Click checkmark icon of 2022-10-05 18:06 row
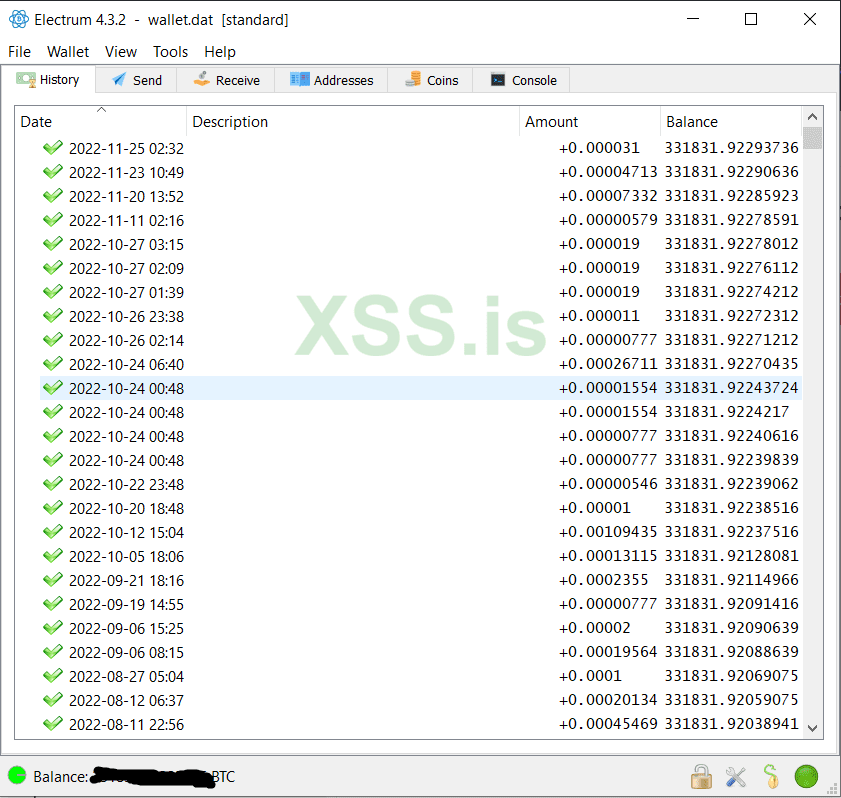The height and width of the screenshot is (798, 841). (x=53, y=556)
